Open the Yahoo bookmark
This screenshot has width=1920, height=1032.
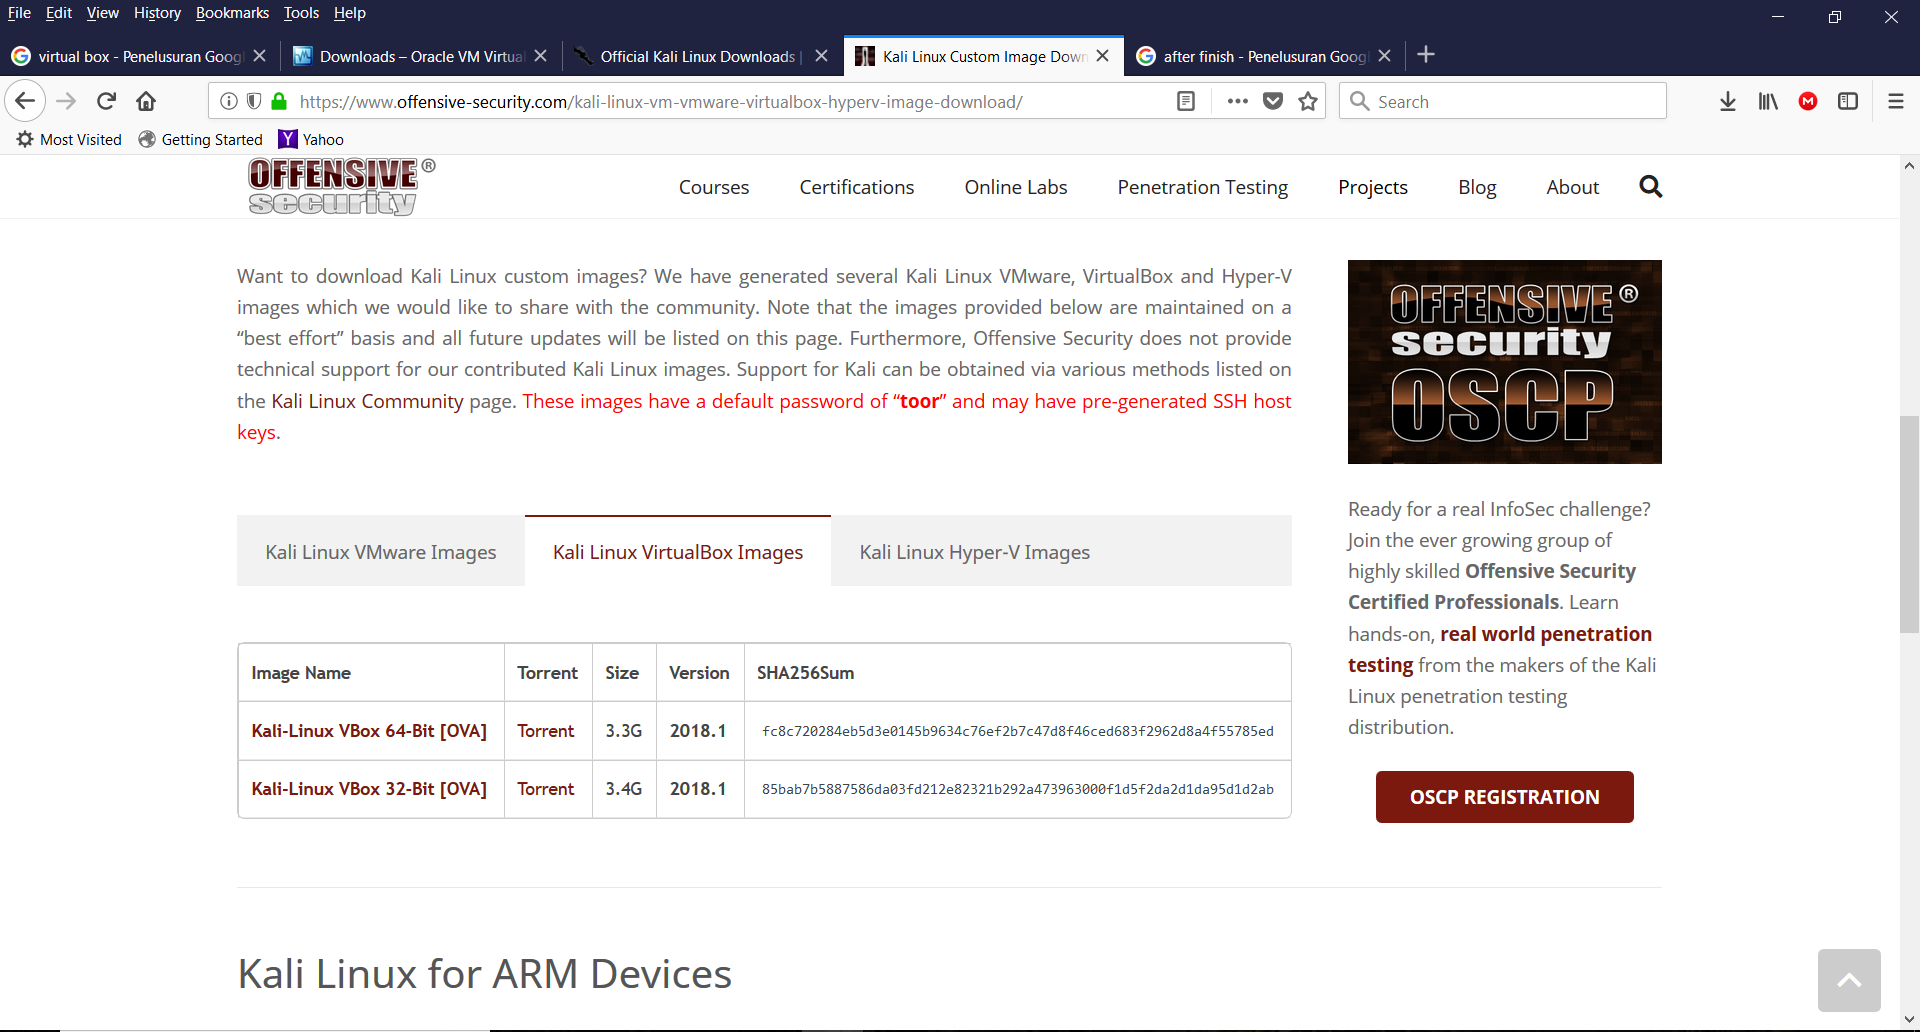point(311,139)
